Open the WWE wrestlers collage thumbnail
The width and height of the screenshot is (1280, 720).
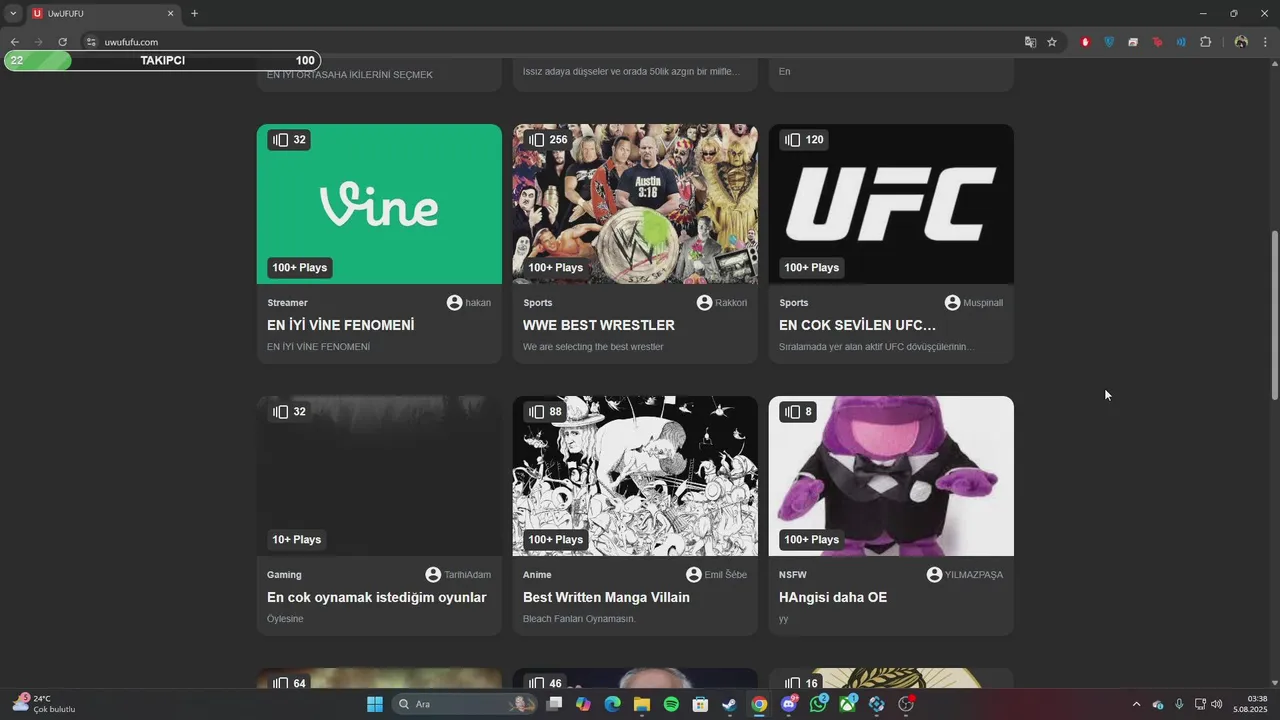(x=635, y=204)
